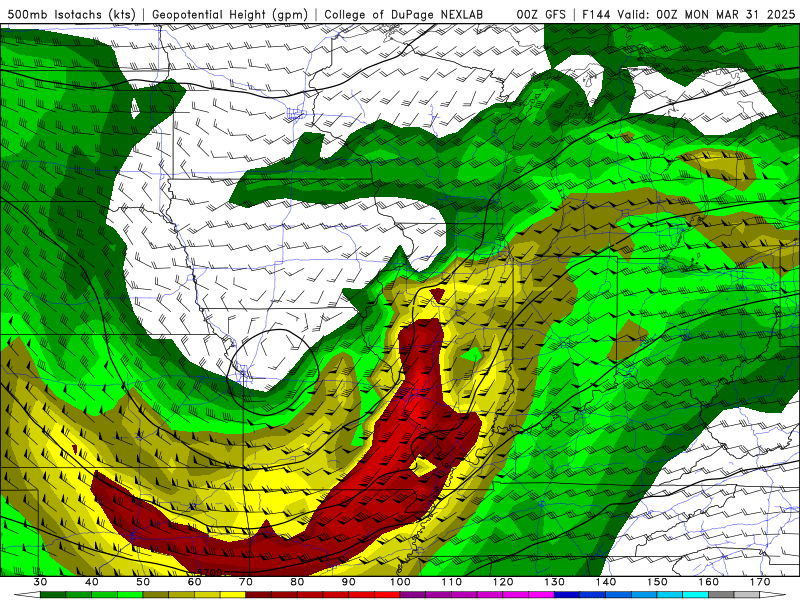Click the 170 value on the color scale
This screenshot has height=600, width=800.
pyautogui.click(x=760, y=582)
